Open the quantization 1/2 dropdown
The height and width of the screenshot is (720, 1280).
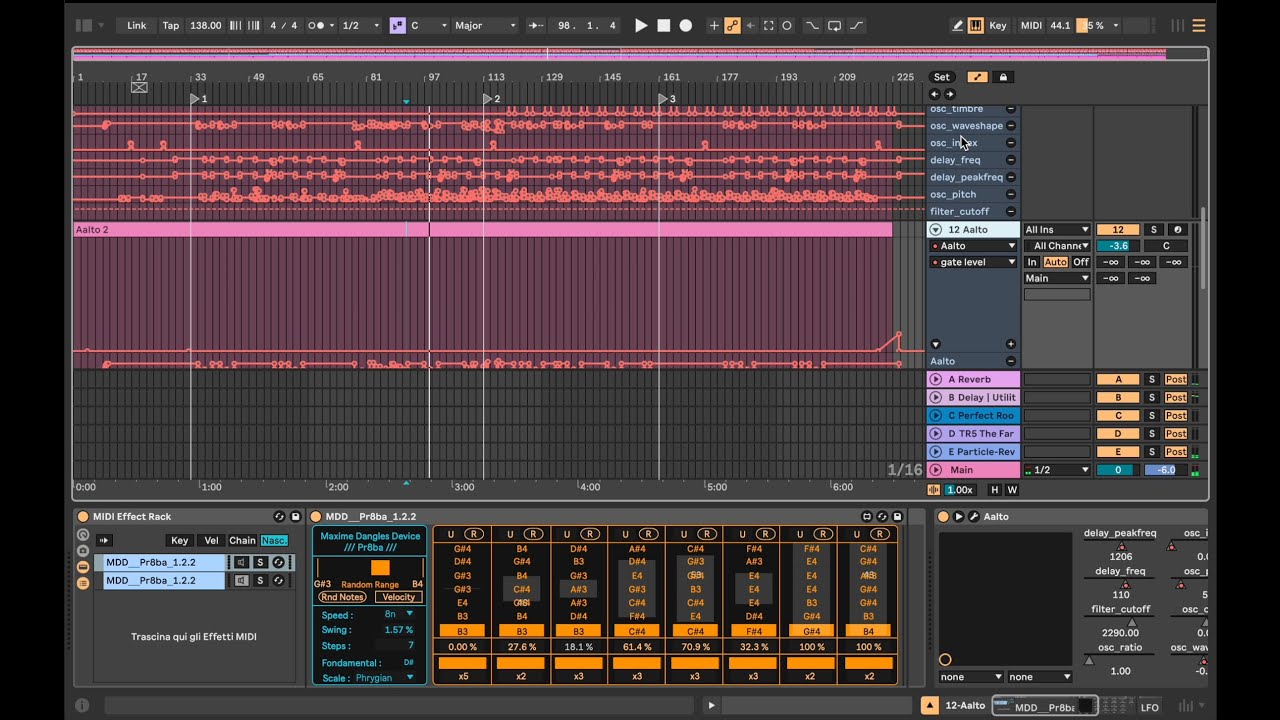(361, 25)
